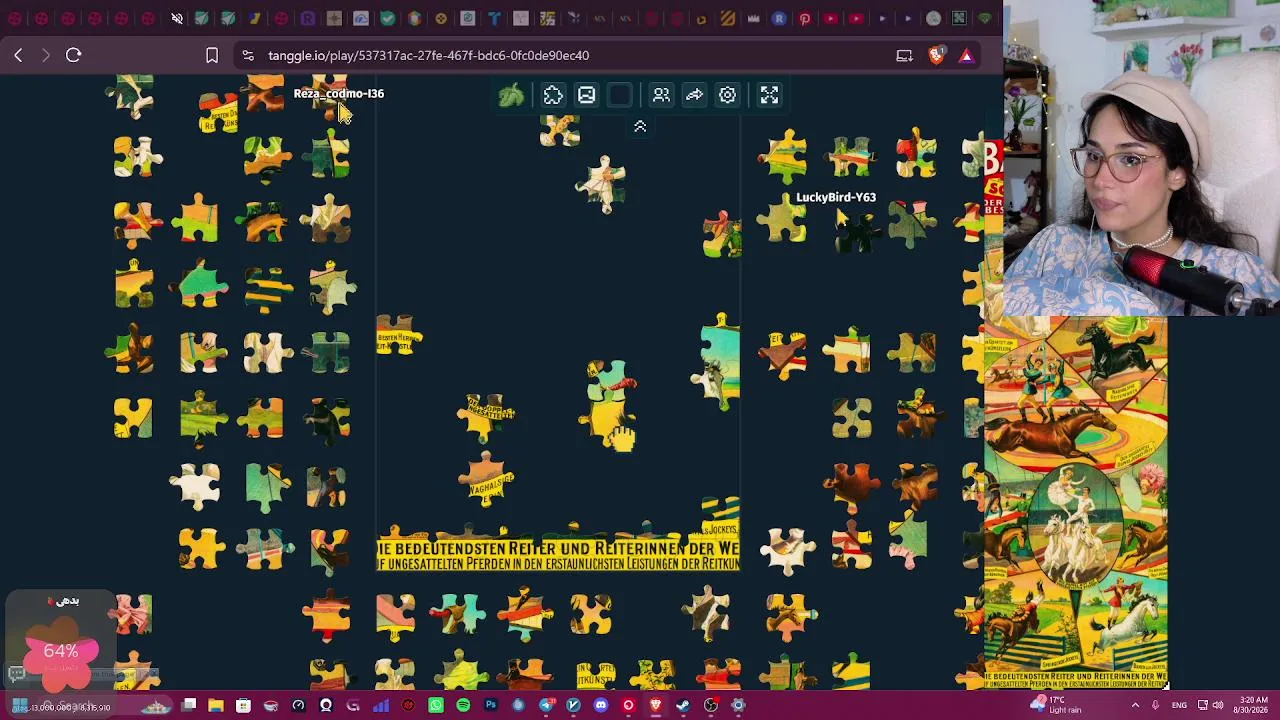
Task: Open the puzzle settings gear
Action: [x=727, y=95]
